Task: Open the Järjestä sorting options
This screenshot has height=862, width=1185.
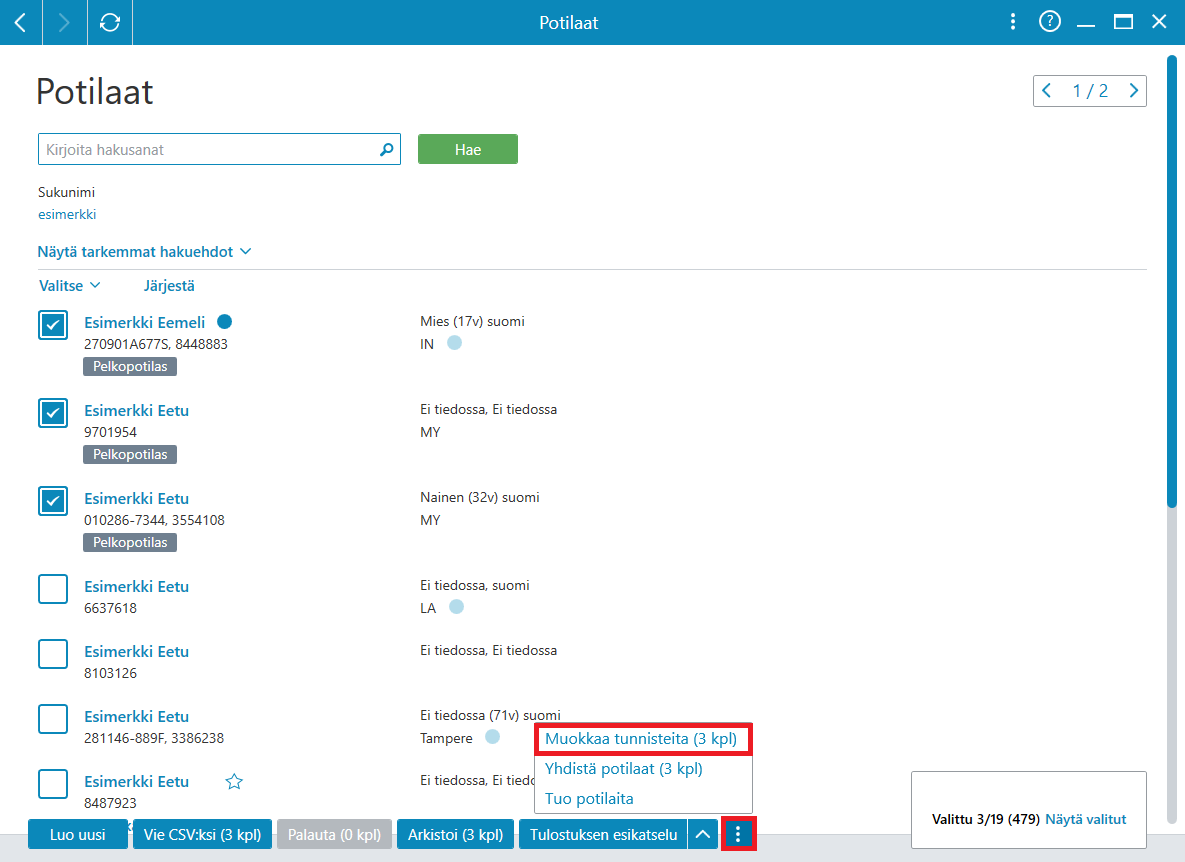Action: pyautogui.click(x=169, y=286)
